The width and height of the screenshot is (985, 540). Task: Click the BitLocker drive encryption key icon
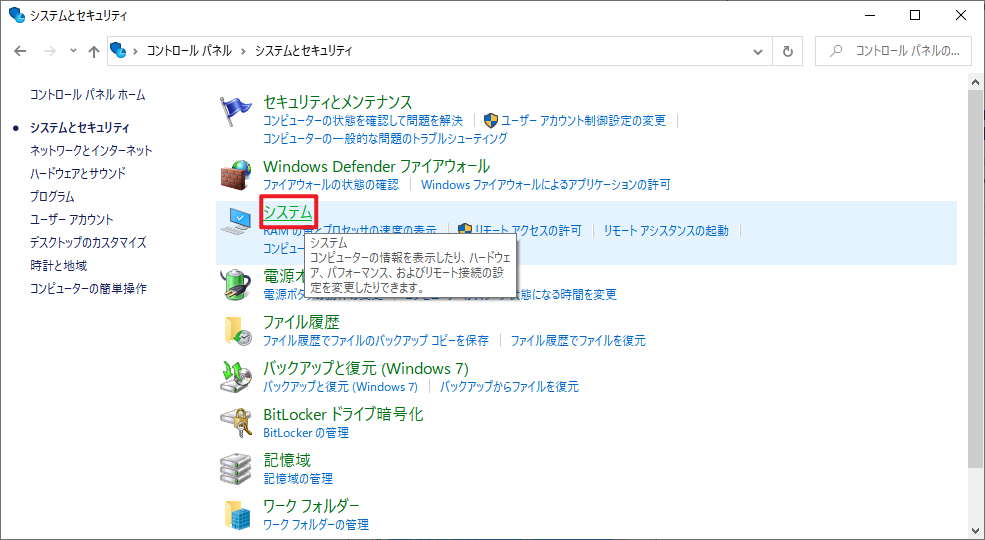(236, 423)
